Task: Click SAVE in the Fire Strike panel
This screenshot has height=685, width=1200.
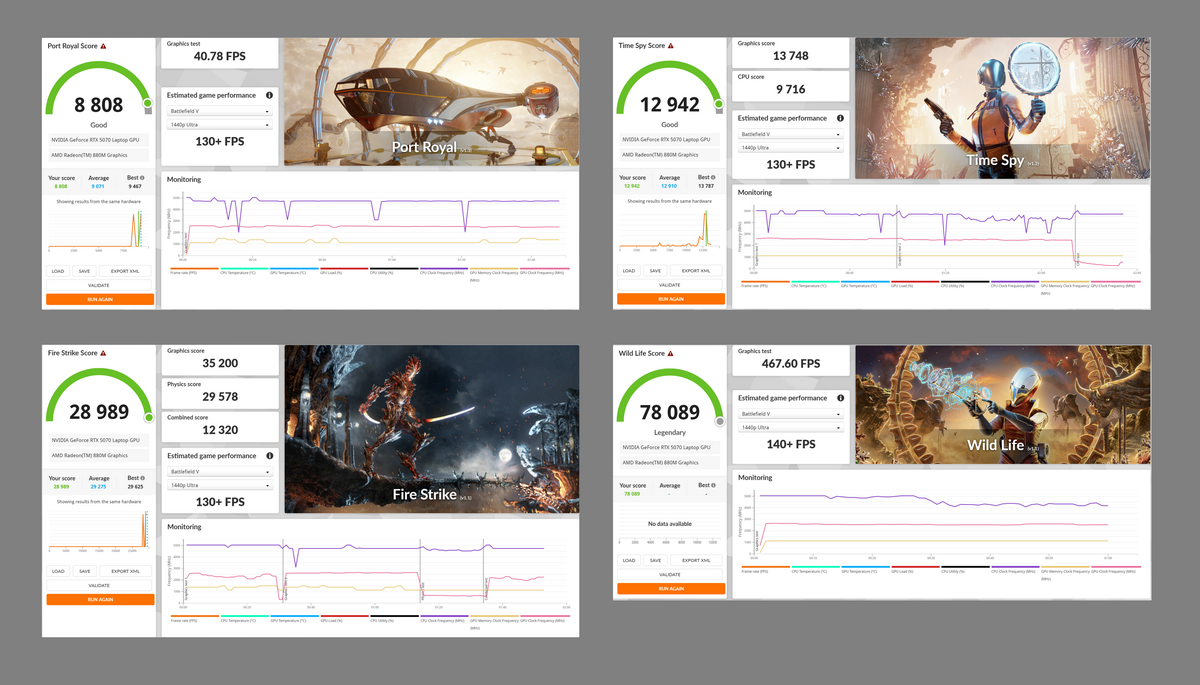Action: click(84, 571)
